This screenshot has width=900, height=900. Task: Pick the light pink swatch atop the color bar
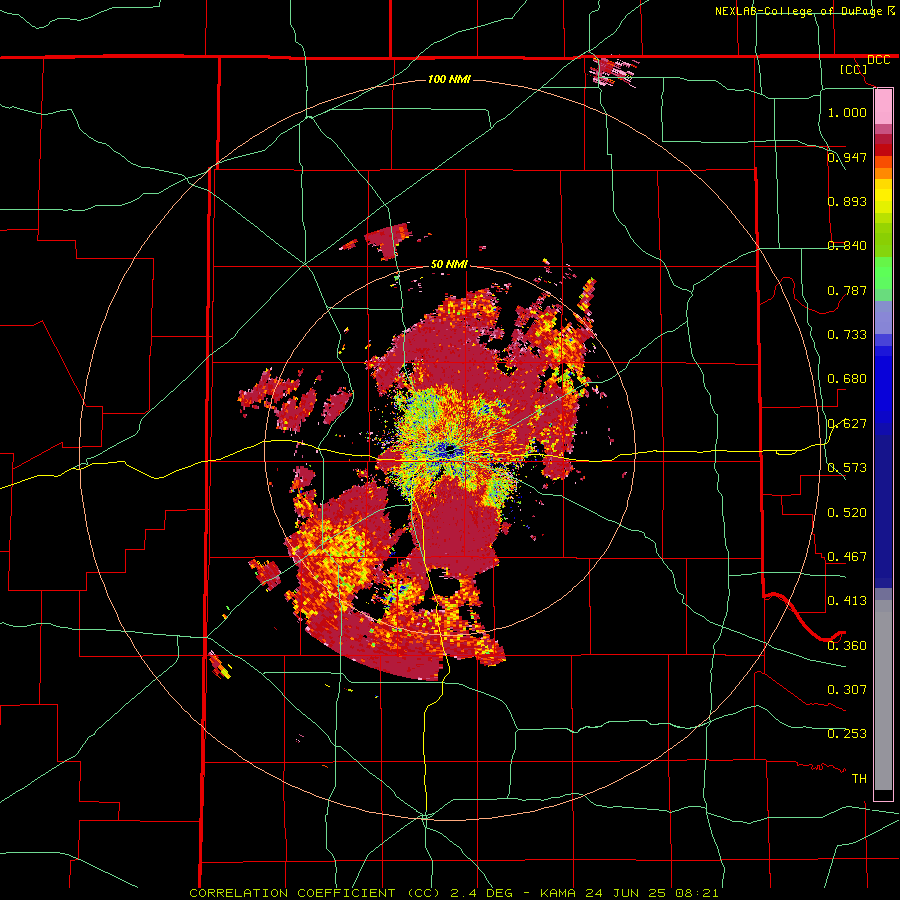(x=883, y=106)
